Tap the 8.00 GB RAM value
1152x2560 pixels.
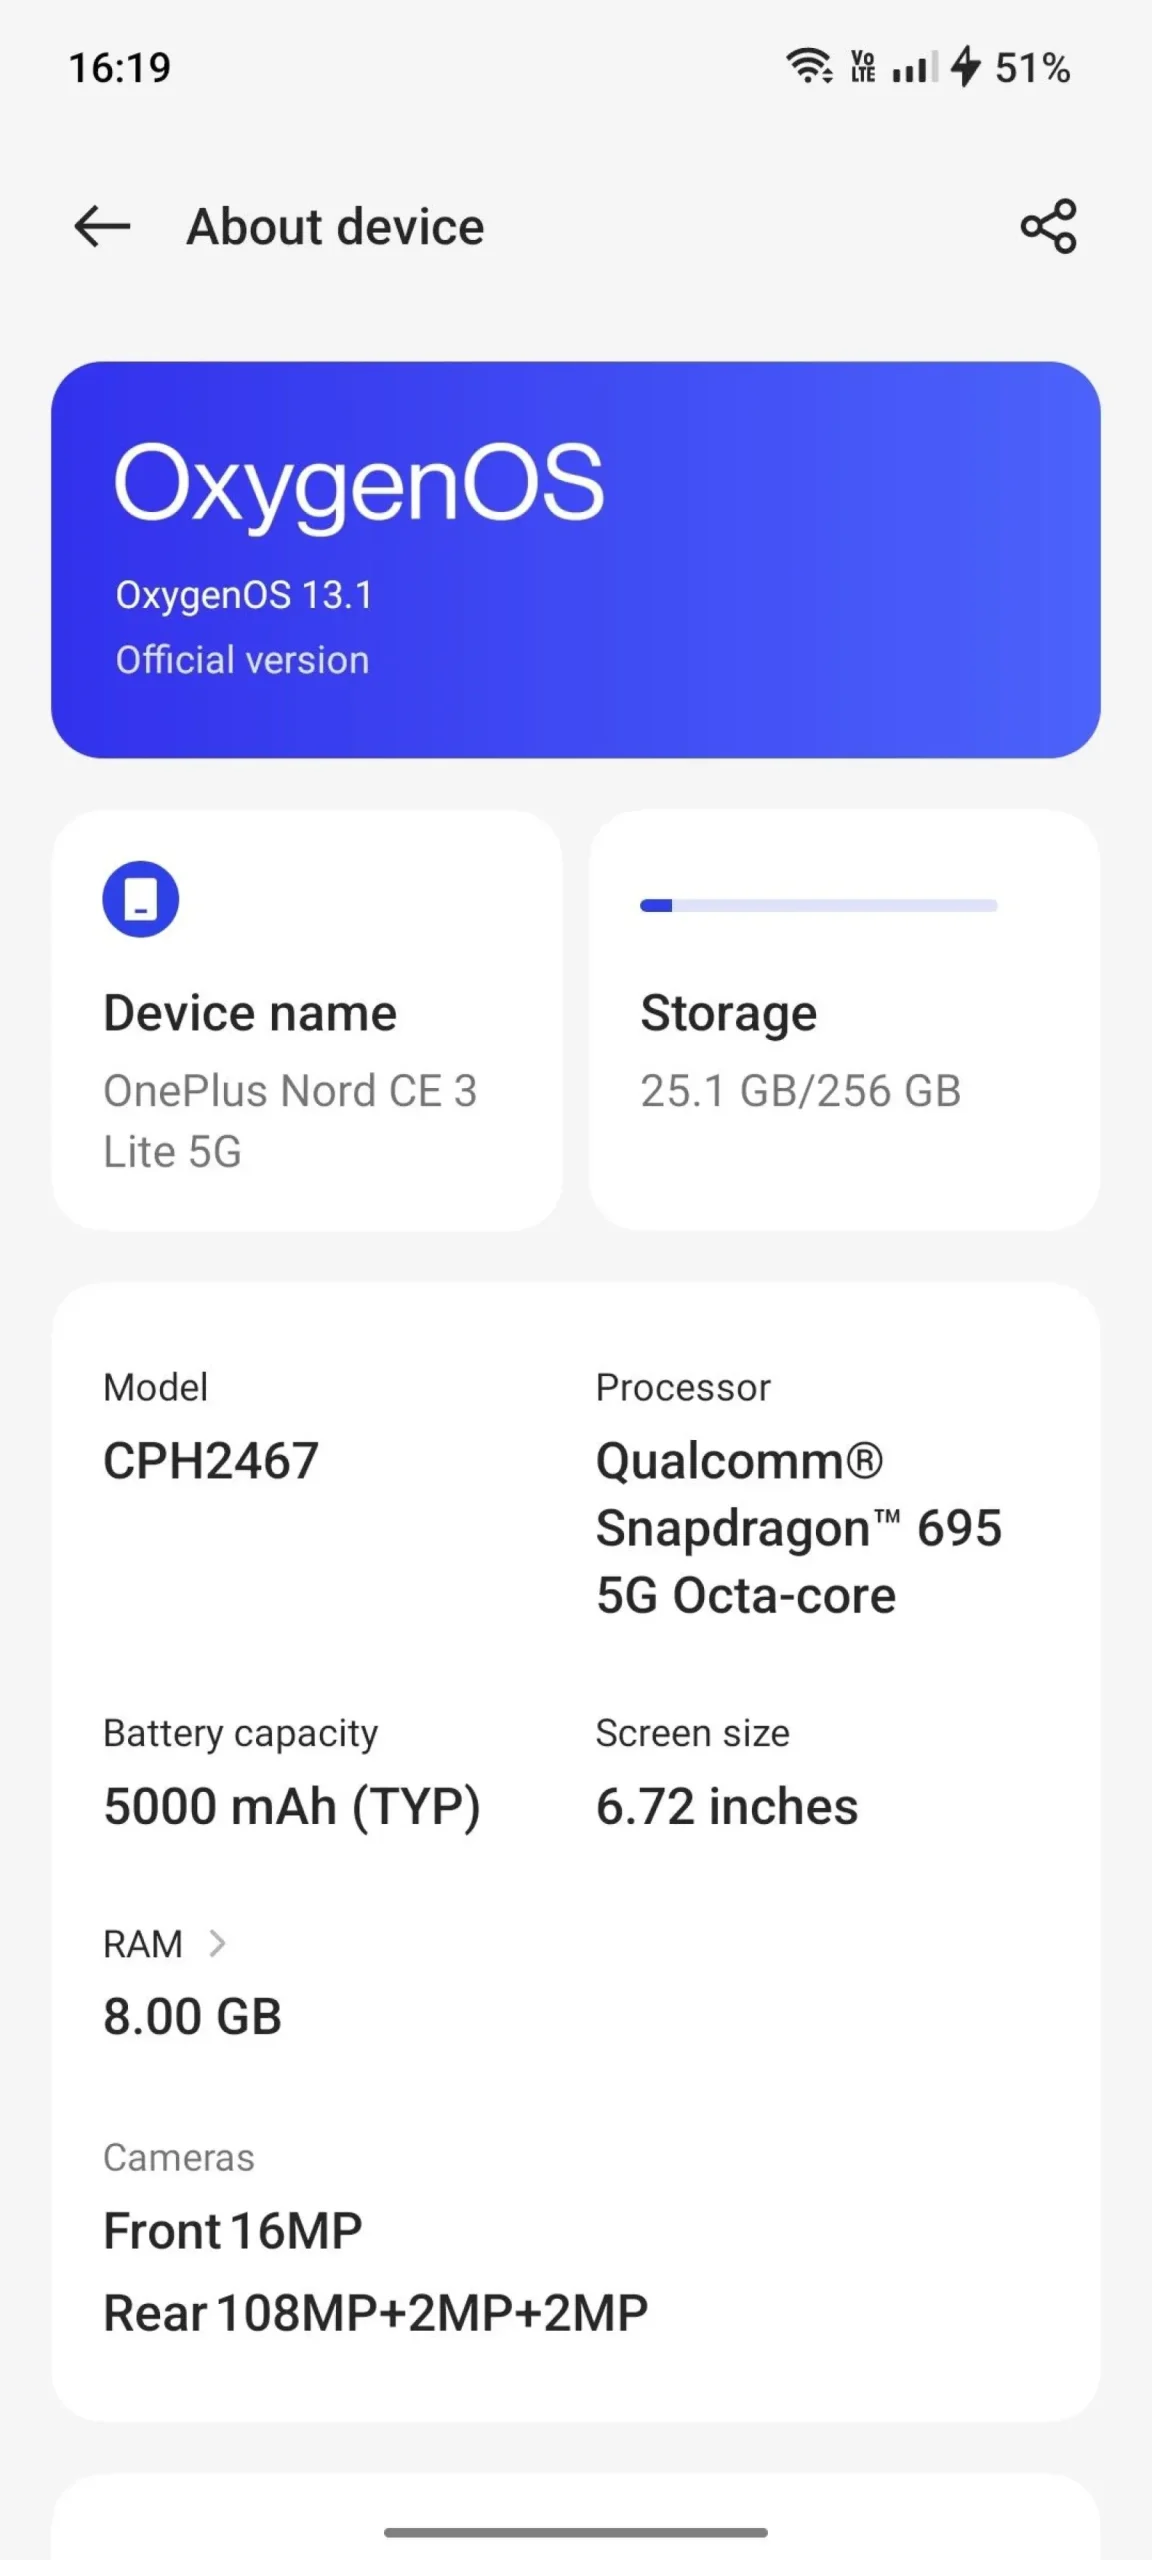[193, 2016]
